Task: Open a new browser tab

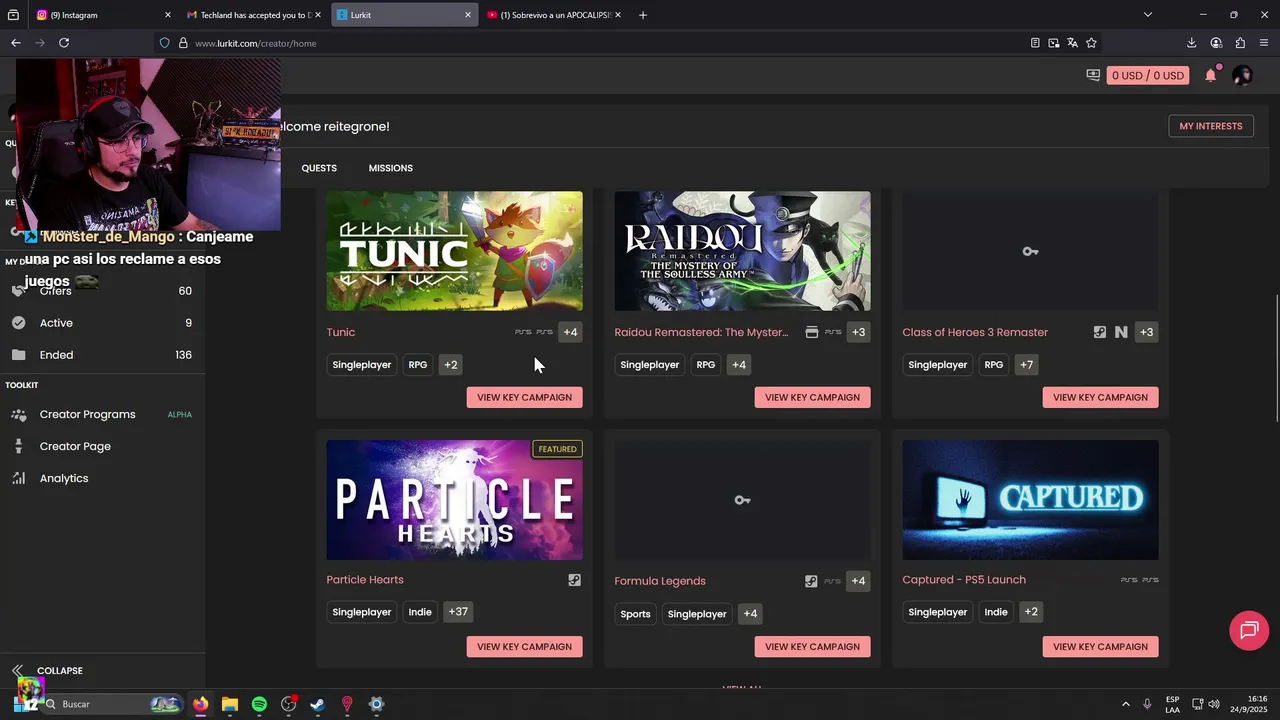Action: click(x=643, y=15)
